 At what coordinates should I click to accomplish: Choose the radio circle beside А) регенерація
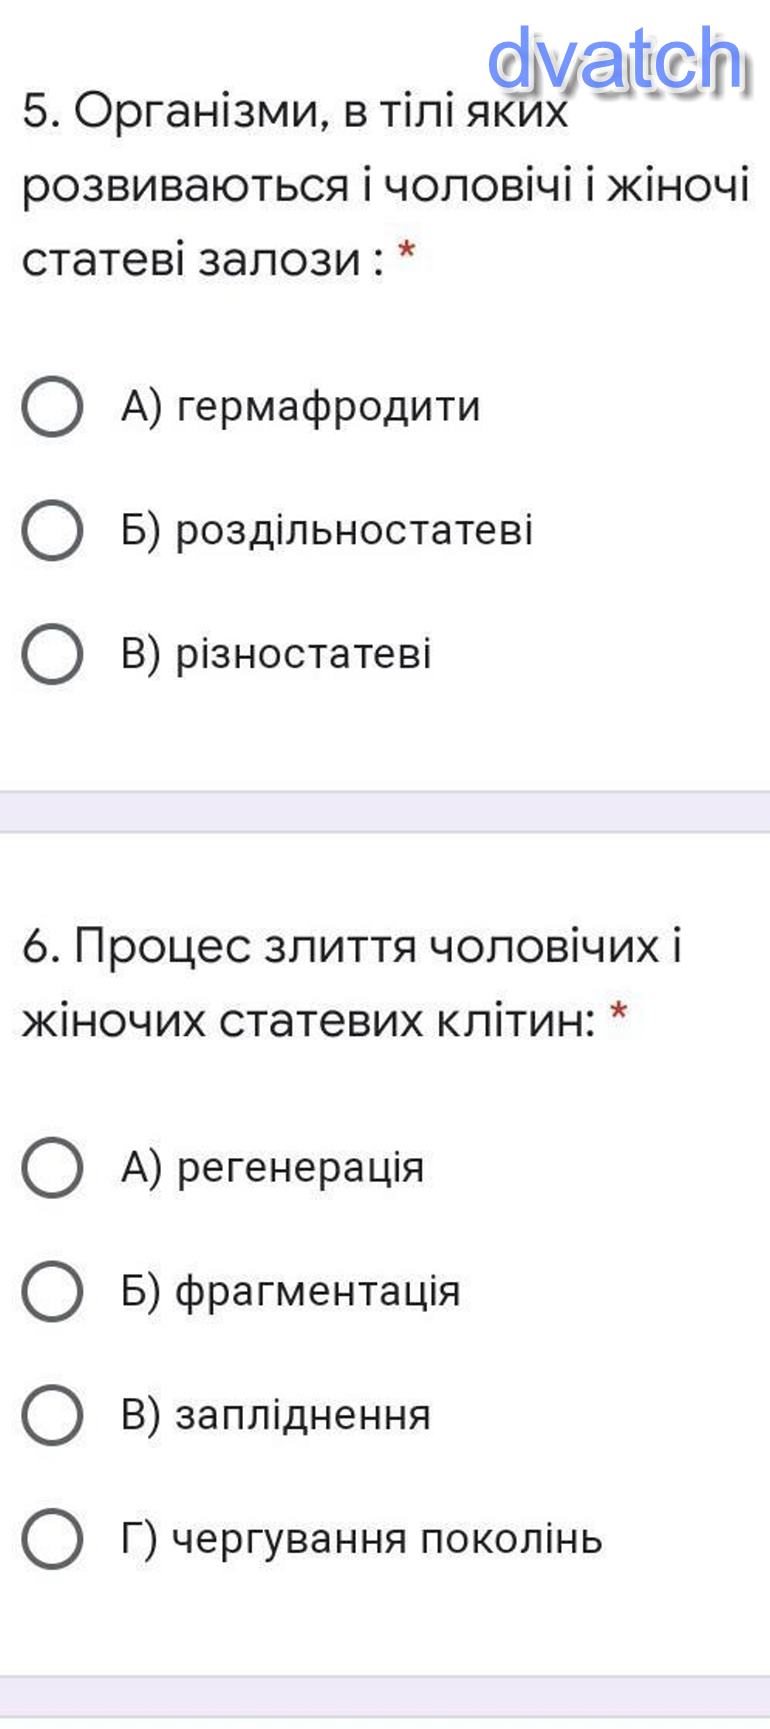(51, 1167)
